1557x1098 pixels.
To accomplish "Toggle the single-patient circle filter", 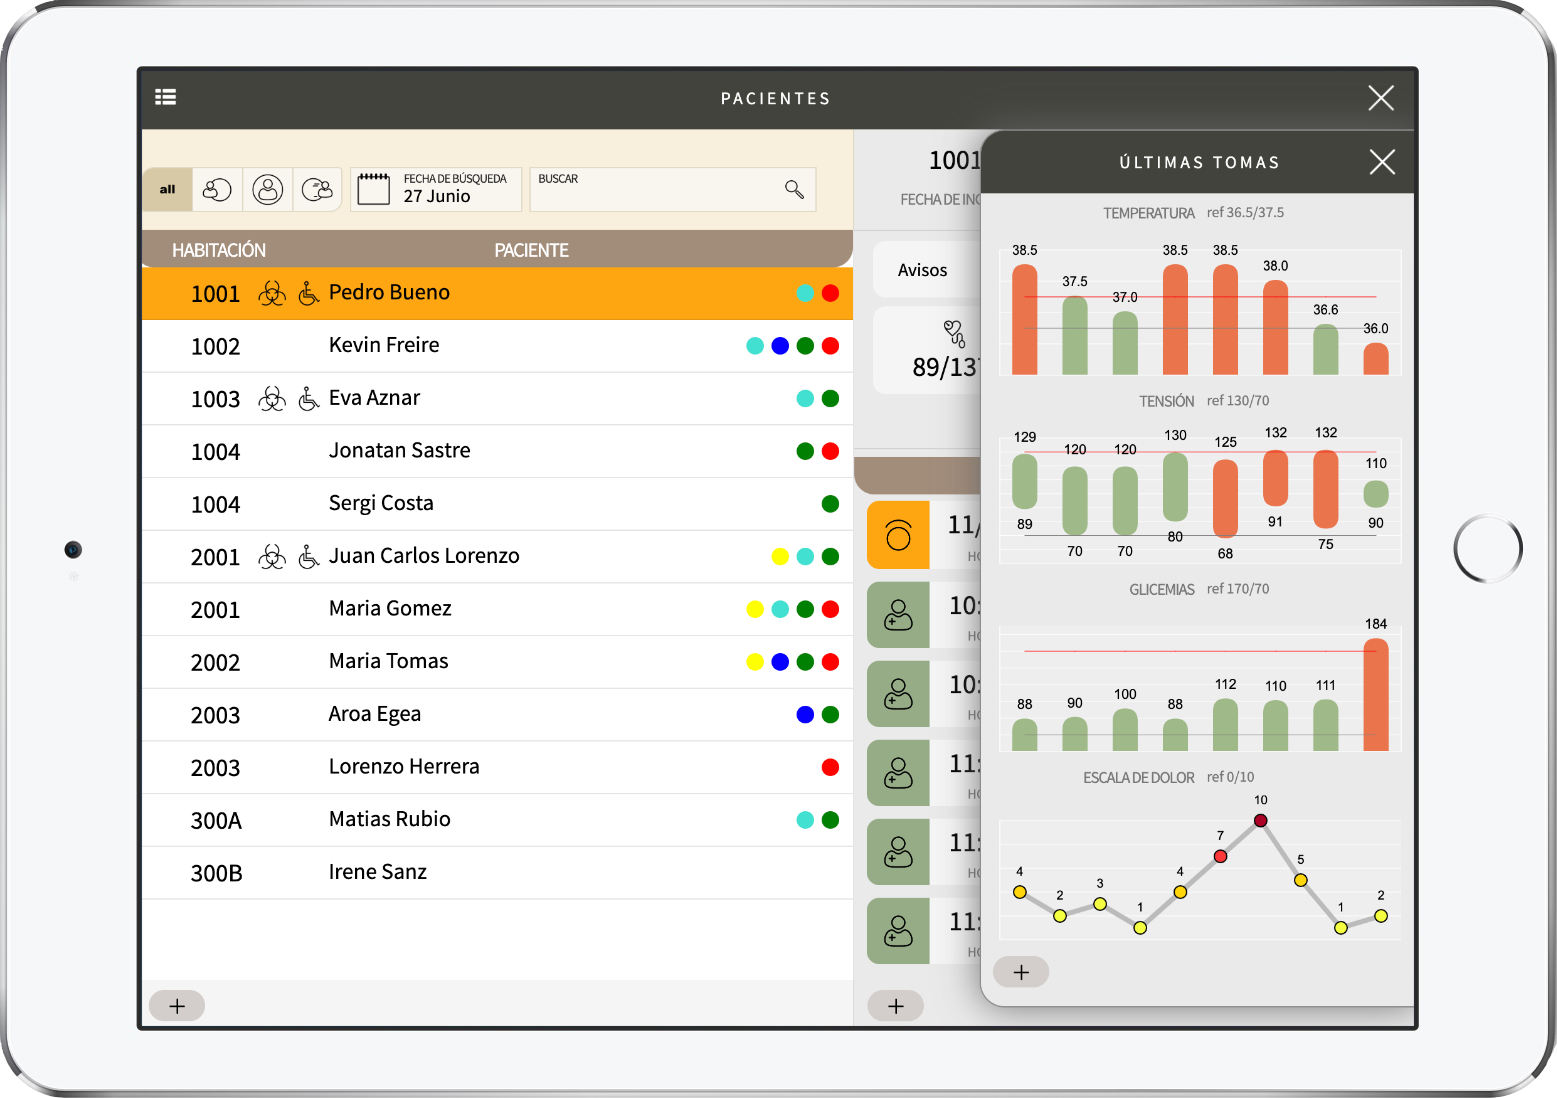I will 267,189.
